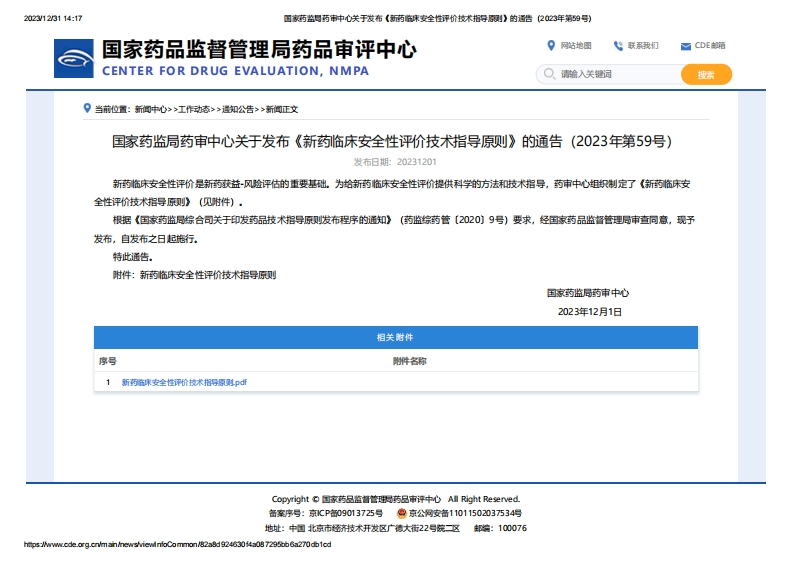
Task: Click the 相关附件 table header bar
Action: (x=395, y=338)
